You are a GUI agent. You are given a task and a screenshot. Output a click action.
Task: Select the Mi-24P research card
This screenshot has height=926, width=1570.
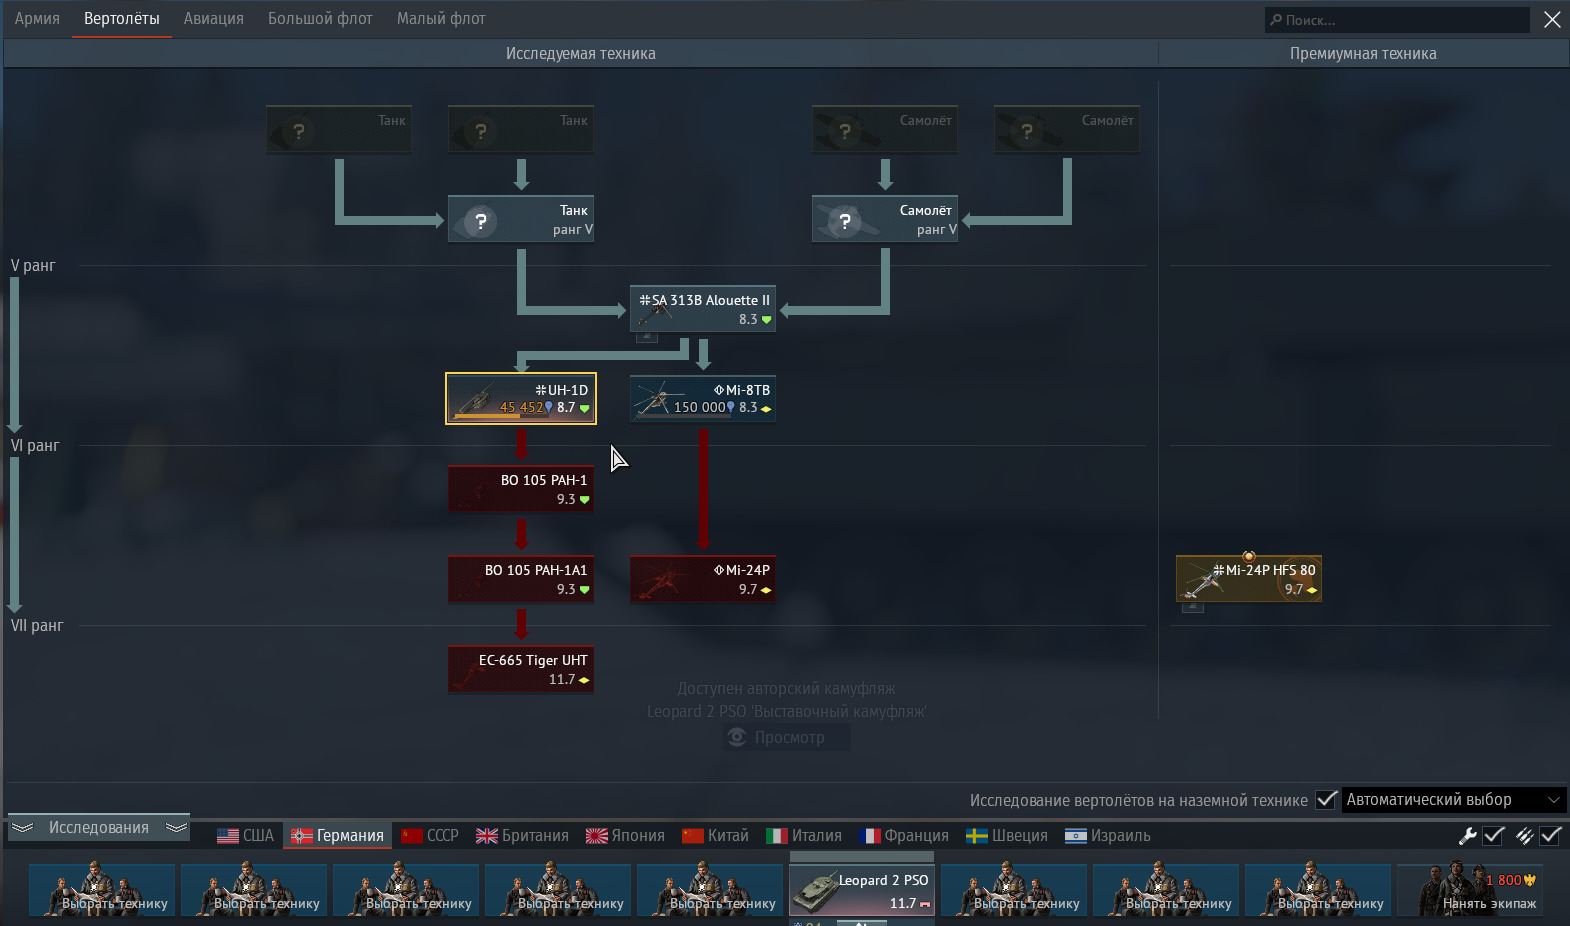click(703, 579)
